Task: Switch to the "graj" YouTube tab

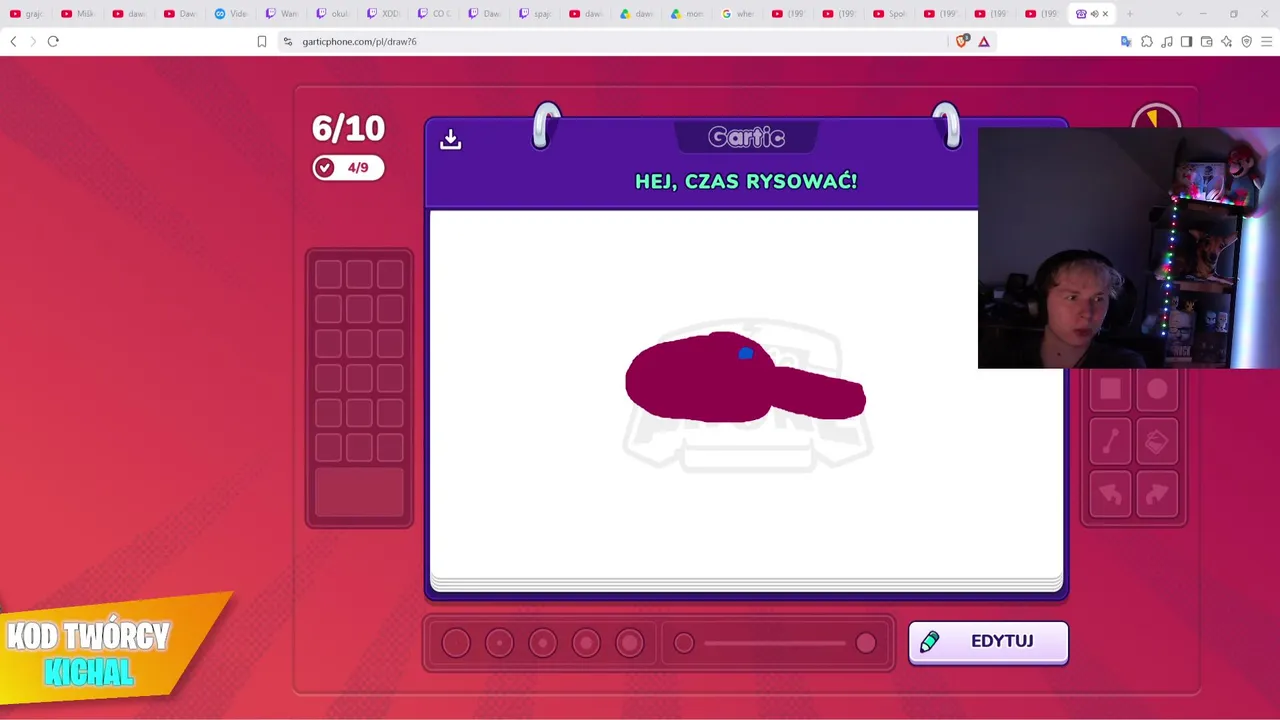Action: 27,14
